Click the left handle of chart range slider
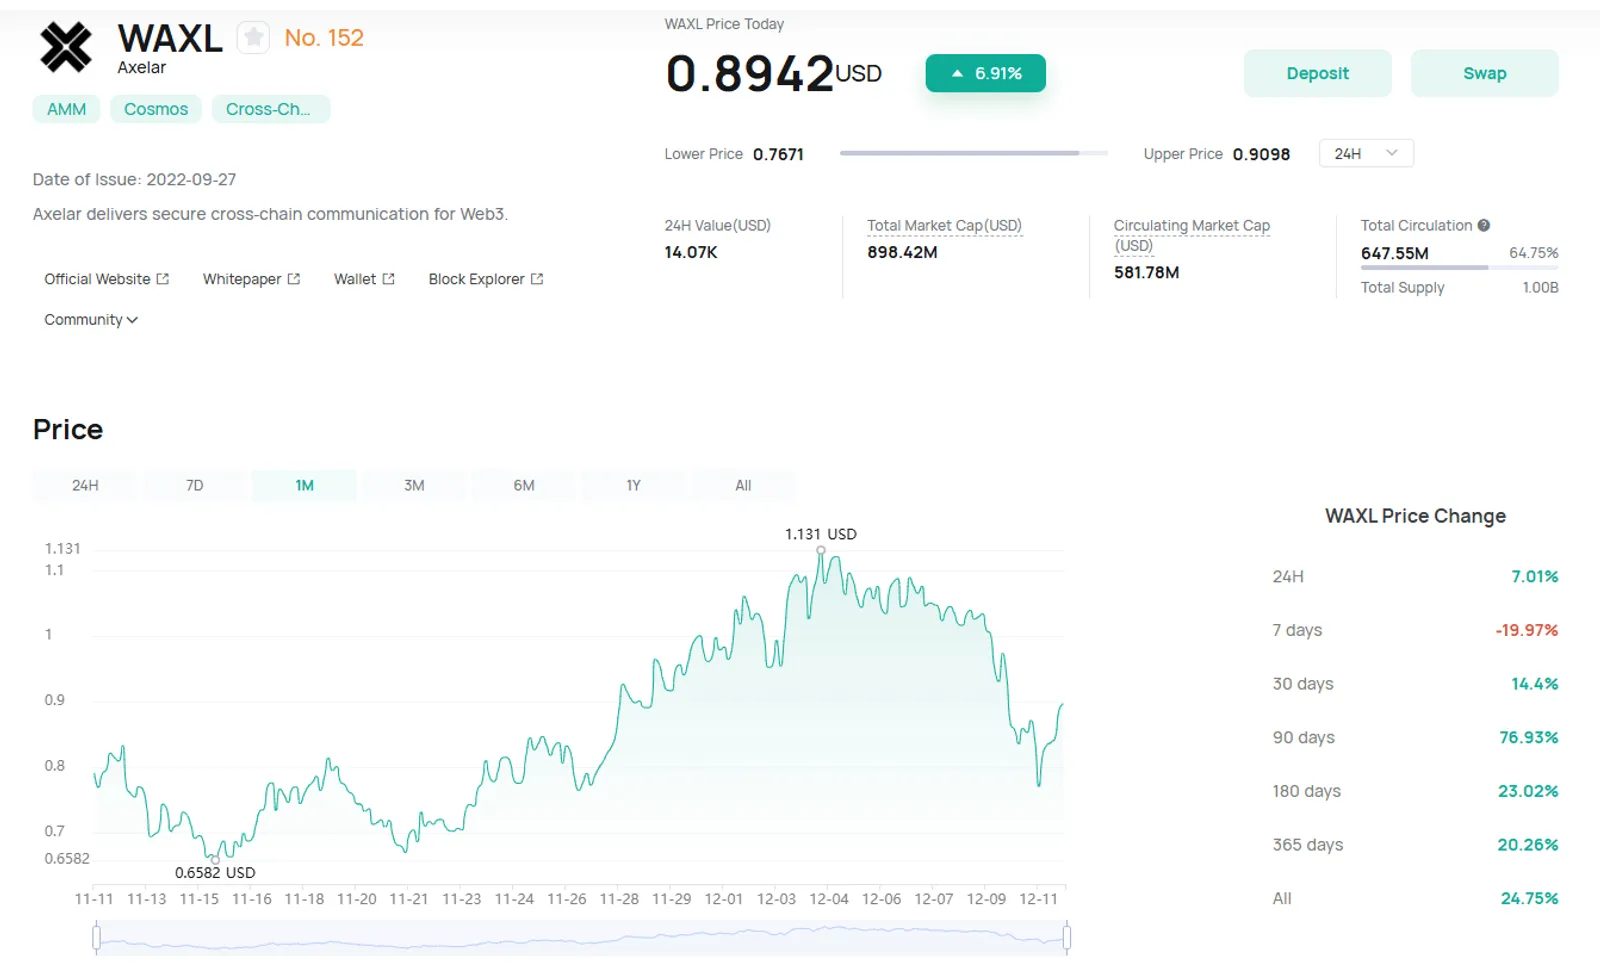 pos(96,937)
